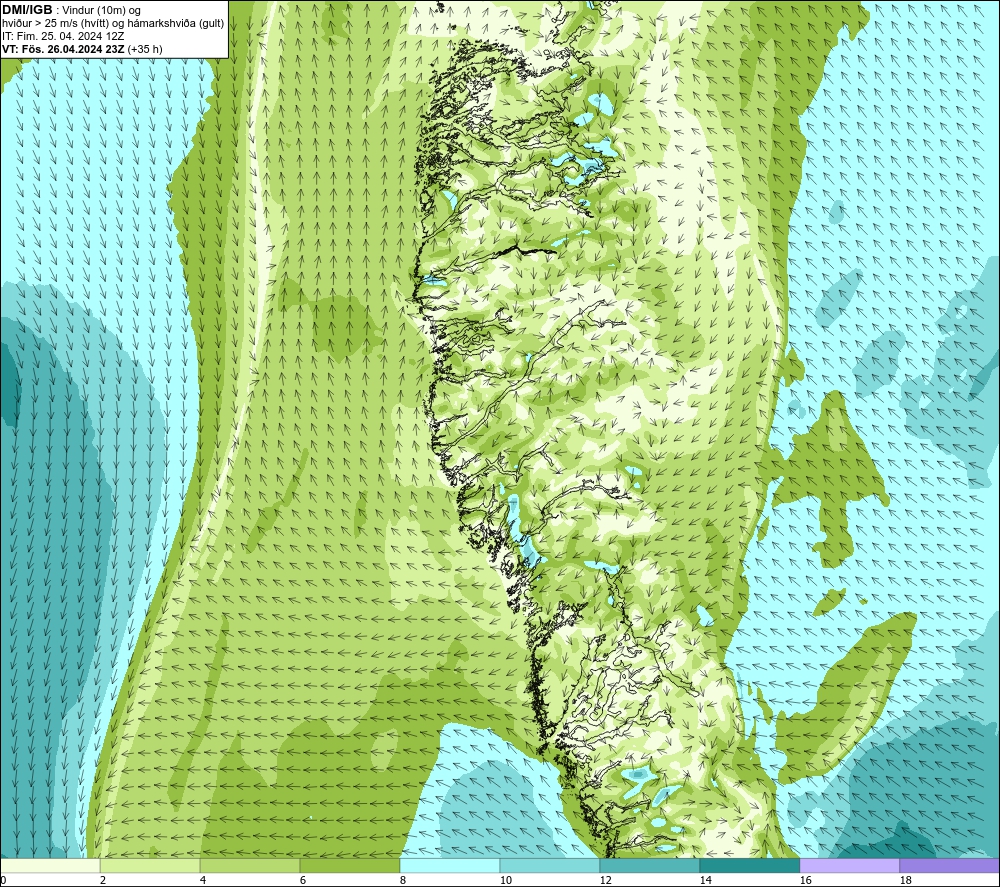1000x887 pixels.
Task: Click the purple swatch above 18 m/s
Action: tap(950, 865)
